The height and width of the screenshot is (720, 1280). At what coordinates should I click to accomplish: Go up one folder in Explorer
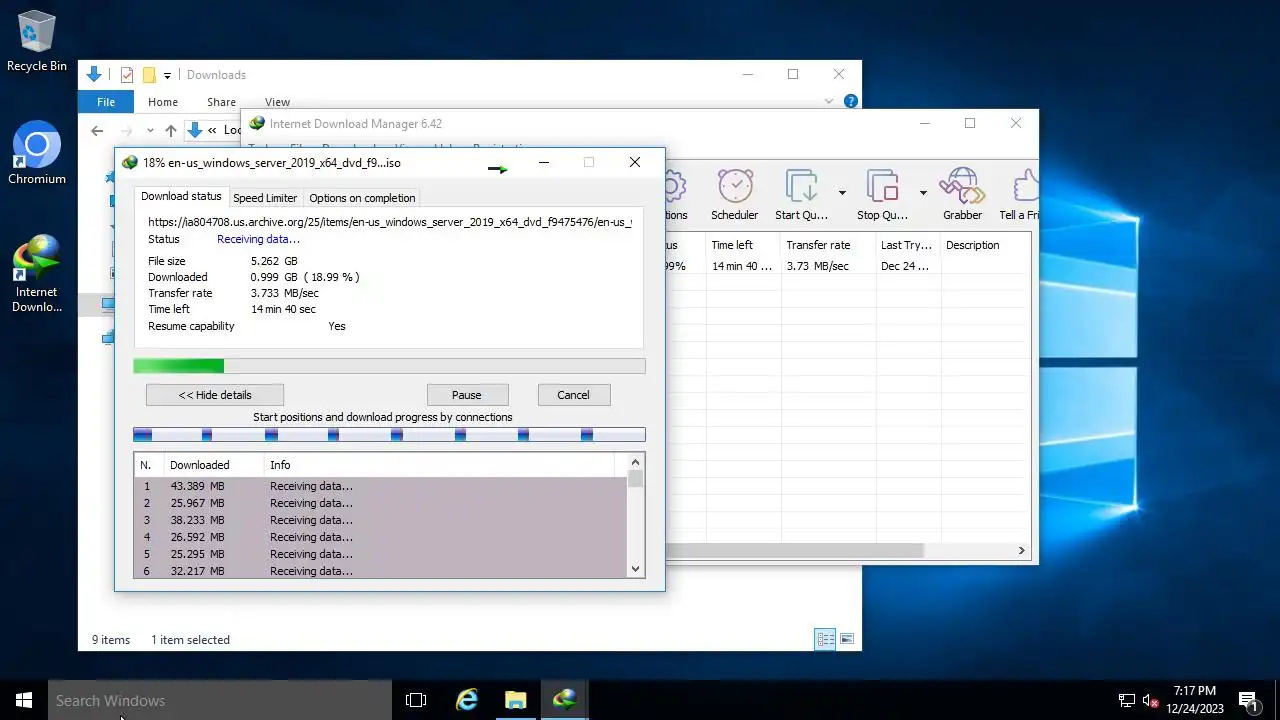[x=171, y=130]
